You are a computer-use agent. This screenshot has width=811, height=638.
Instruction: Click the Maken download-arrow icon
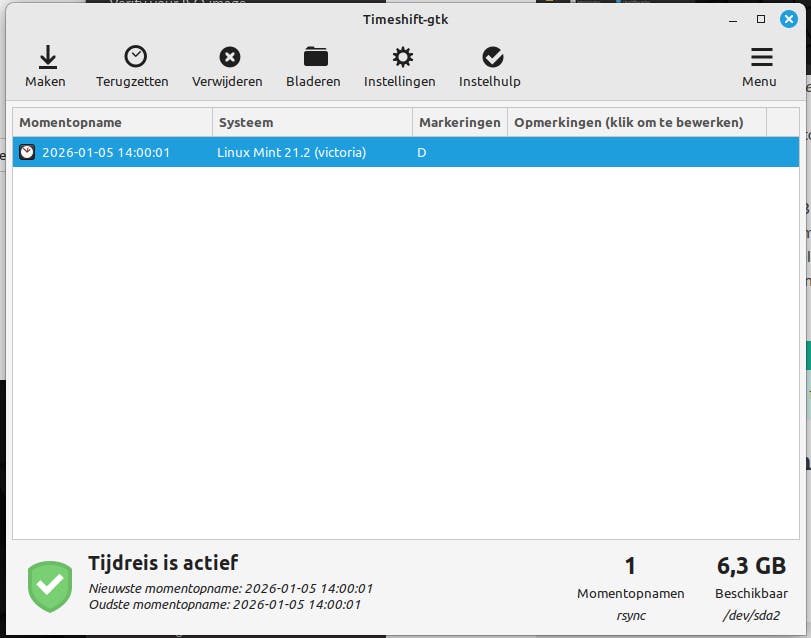pos(48,57)
